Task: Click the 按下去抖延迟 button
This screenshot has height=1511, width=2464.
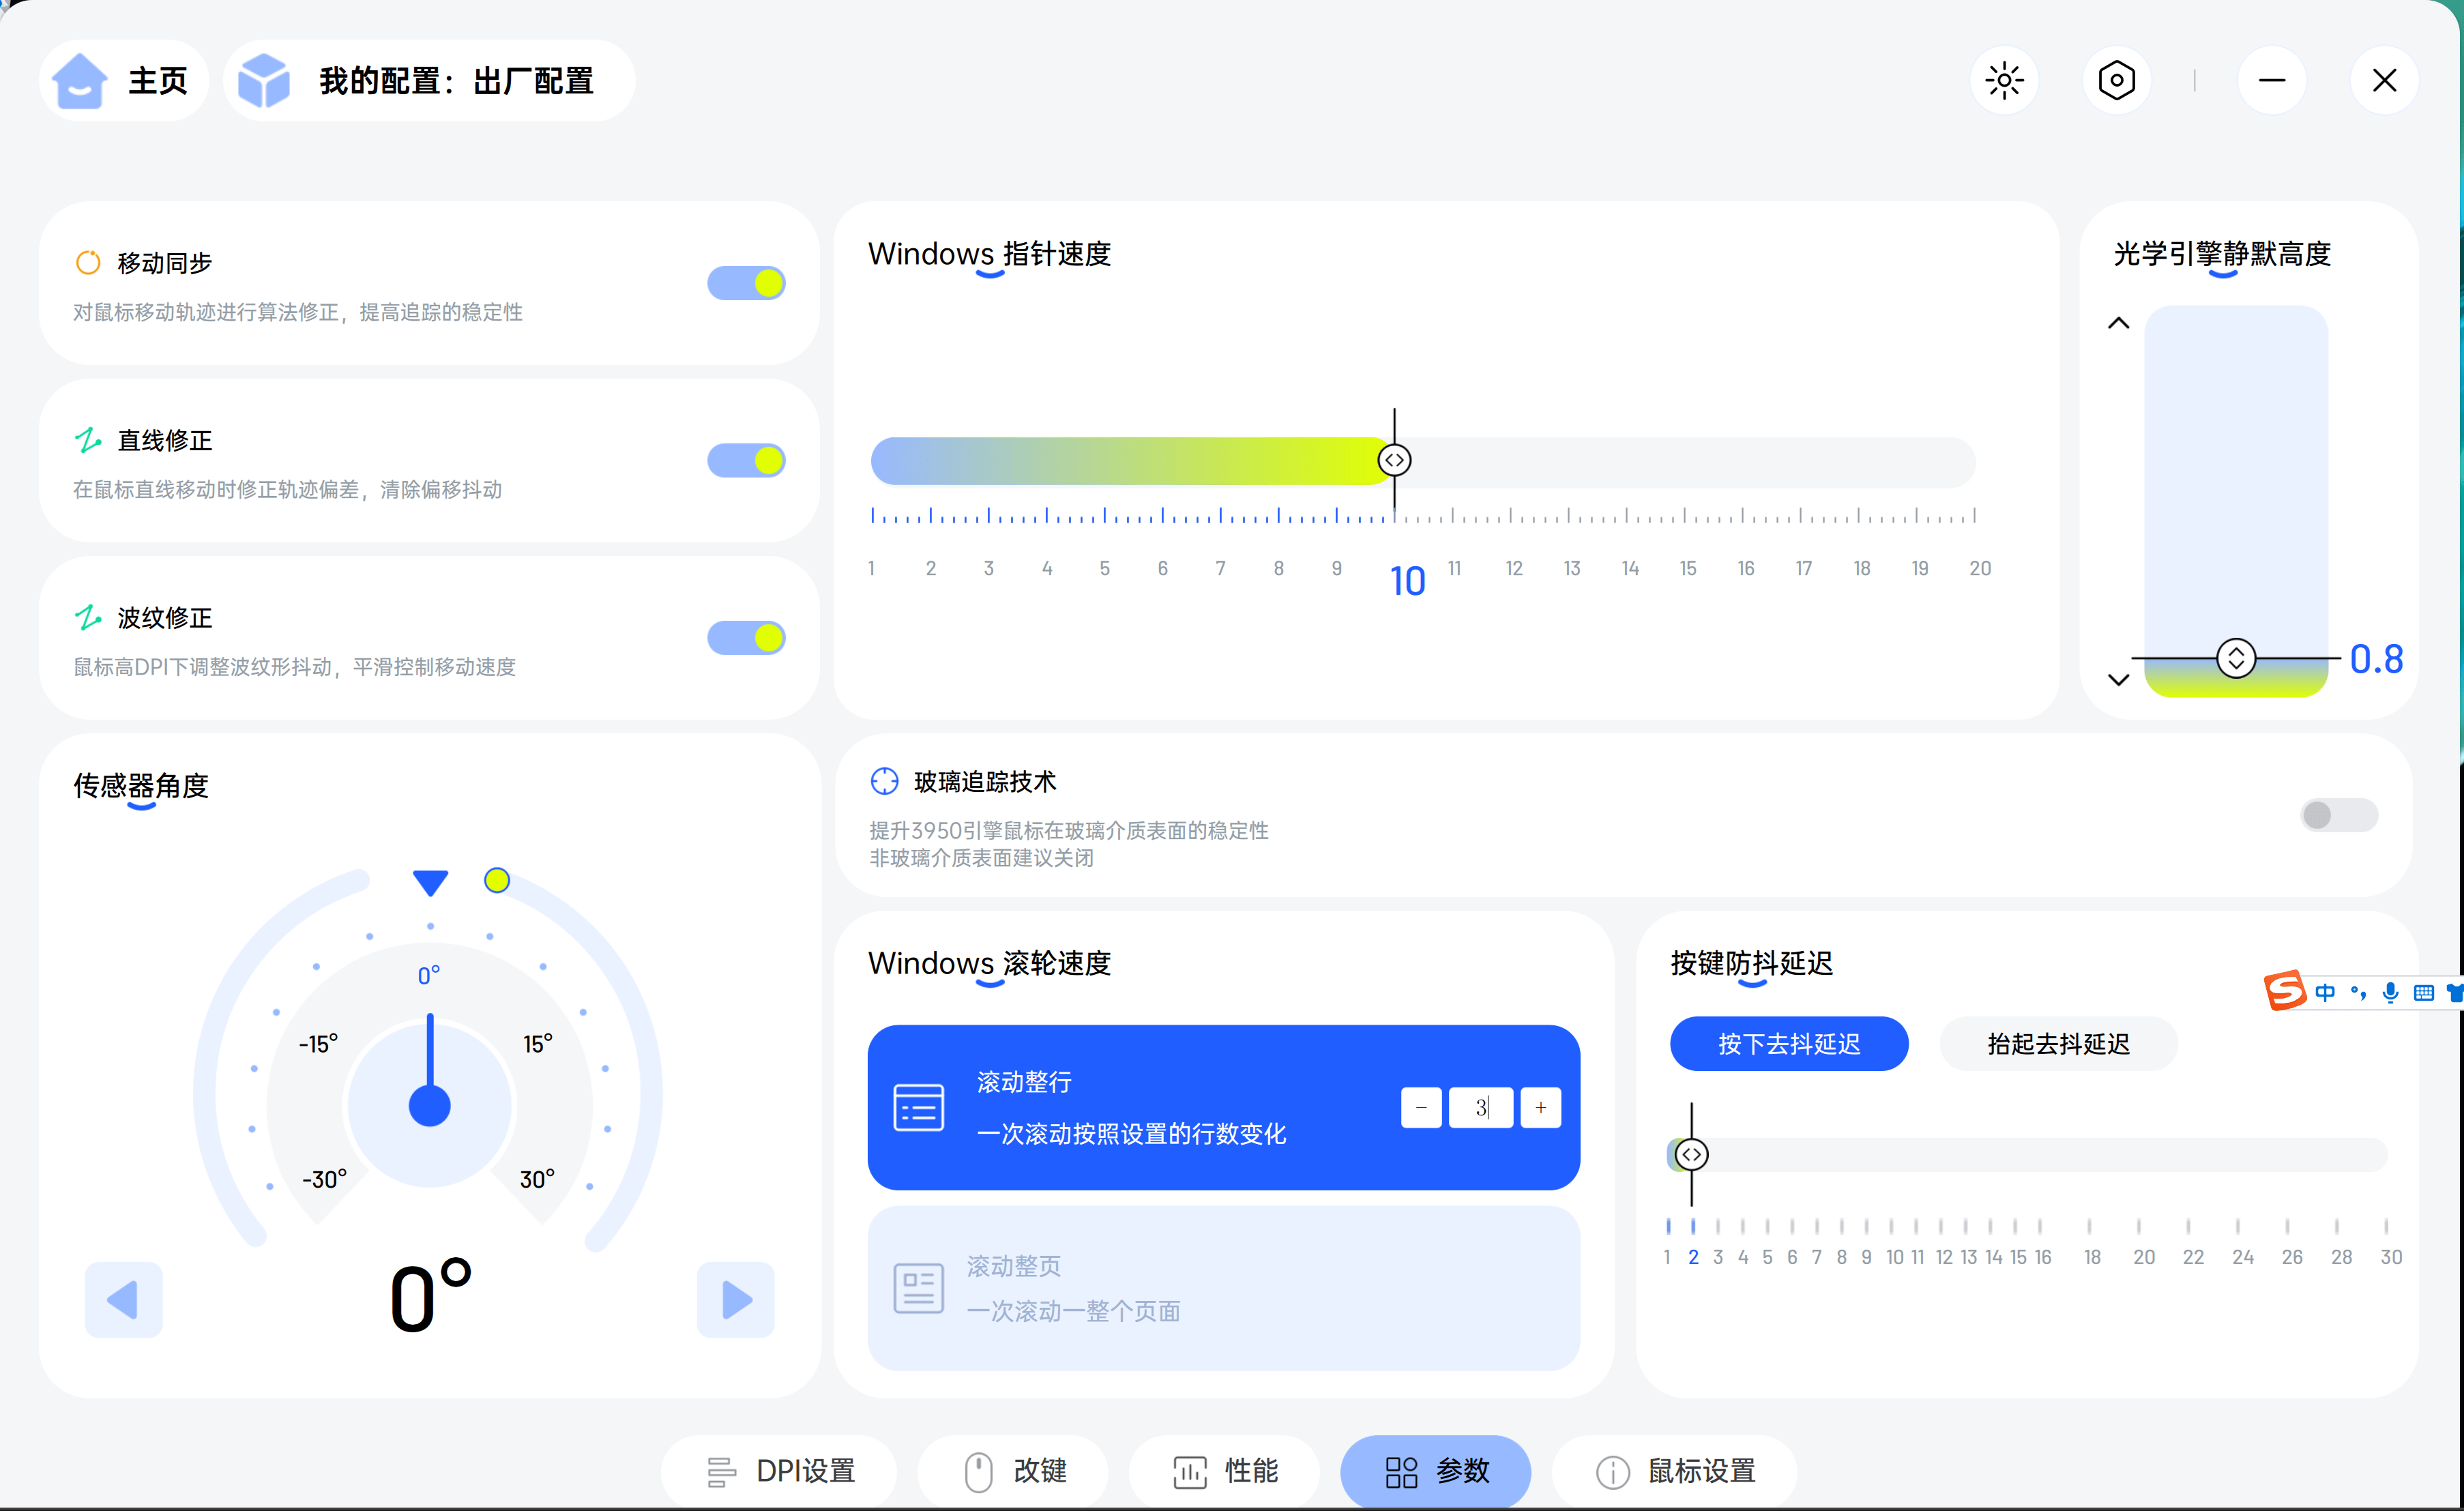Action: click(1789, 1044)
